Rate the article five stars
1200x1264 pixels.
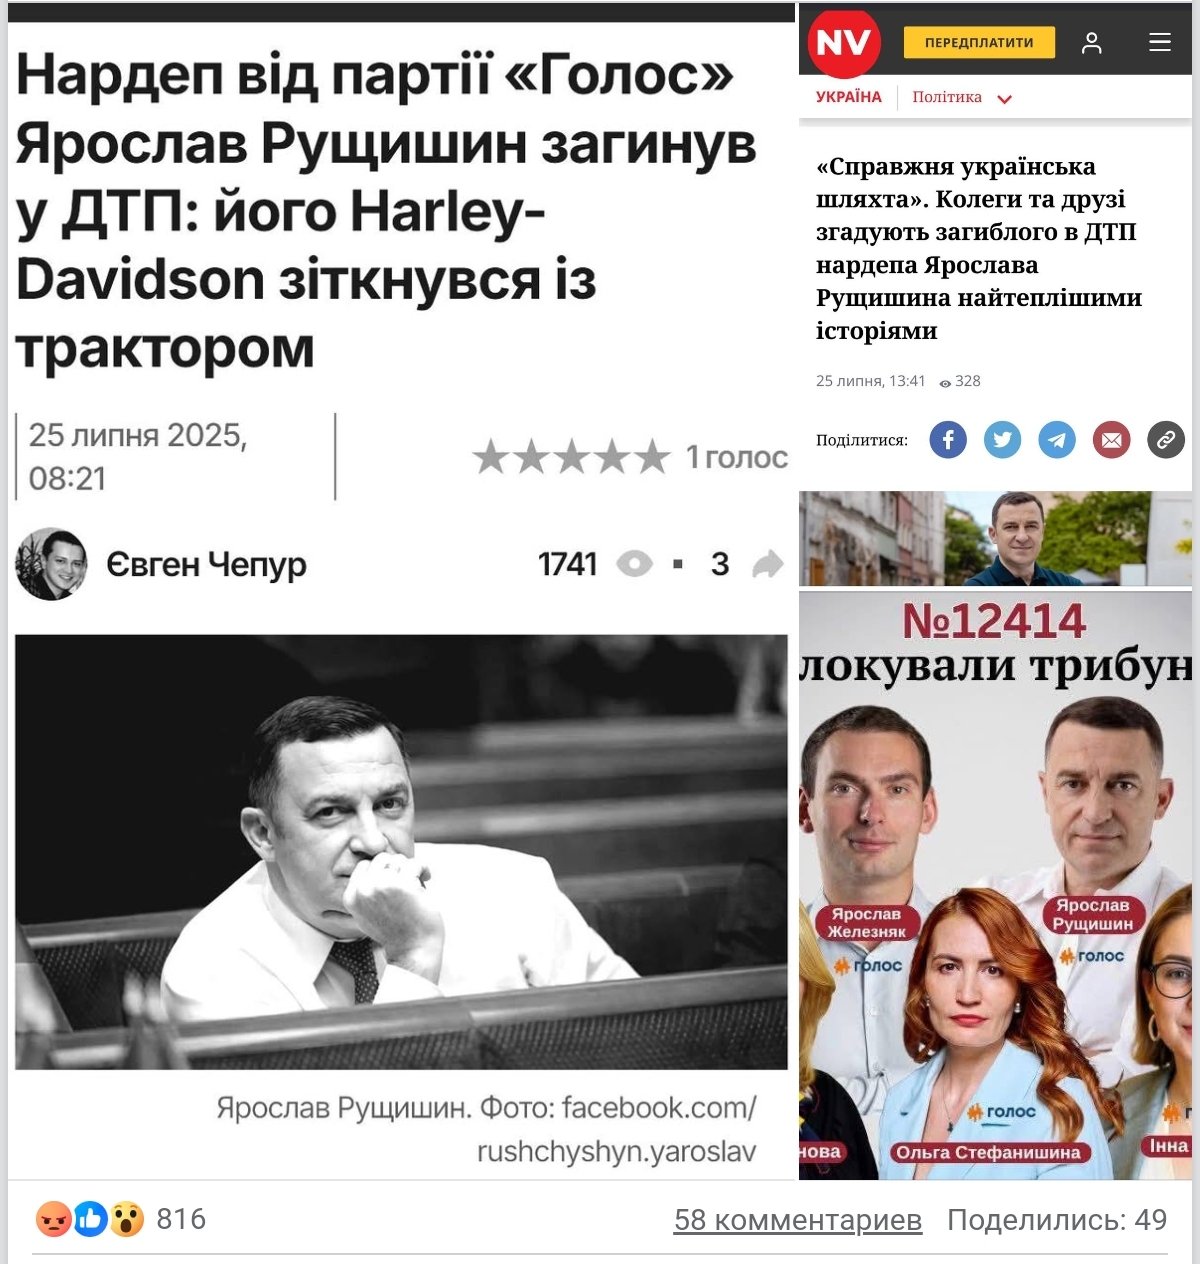pos(652,457)
